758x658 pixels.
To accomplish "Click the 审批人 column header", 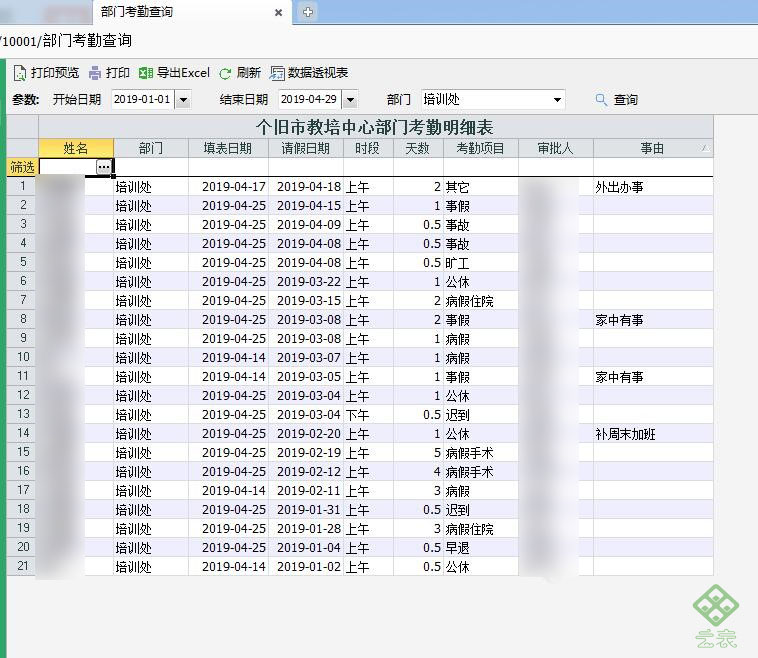I will click(555, 148).
